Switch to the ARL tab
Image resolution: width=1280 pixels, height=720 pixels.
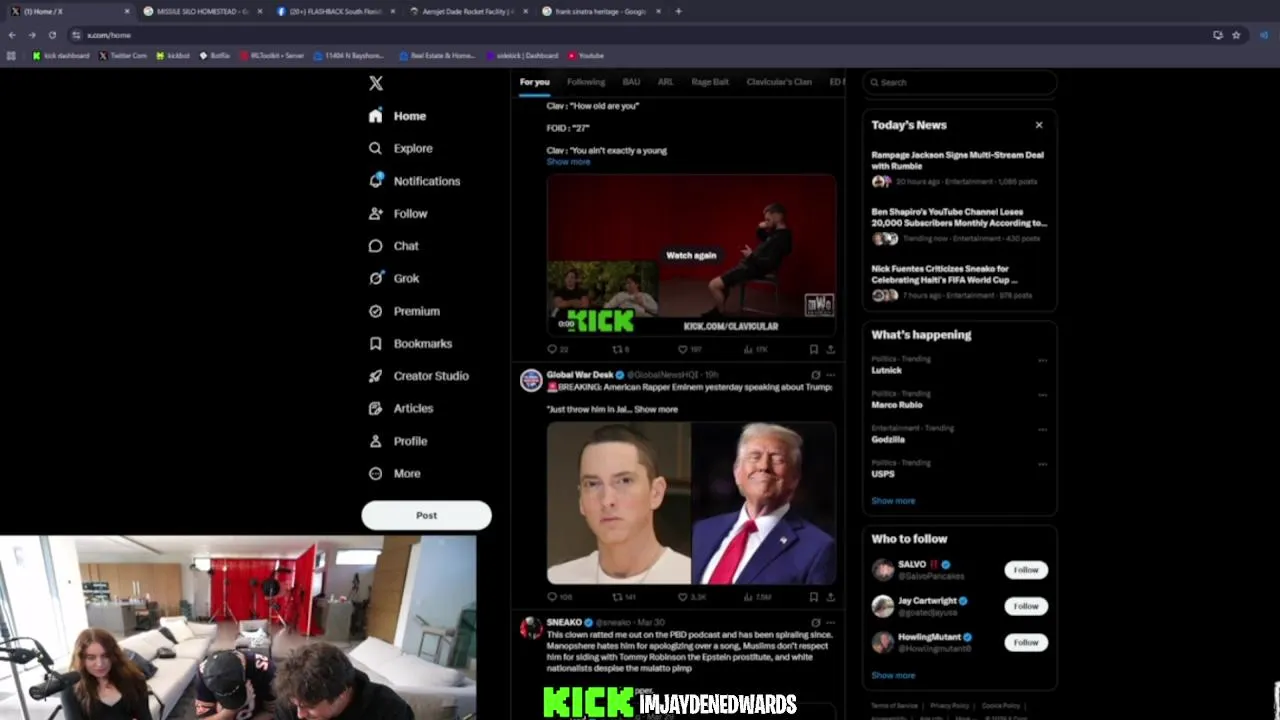pyautogui.click(x=665, y=82)
